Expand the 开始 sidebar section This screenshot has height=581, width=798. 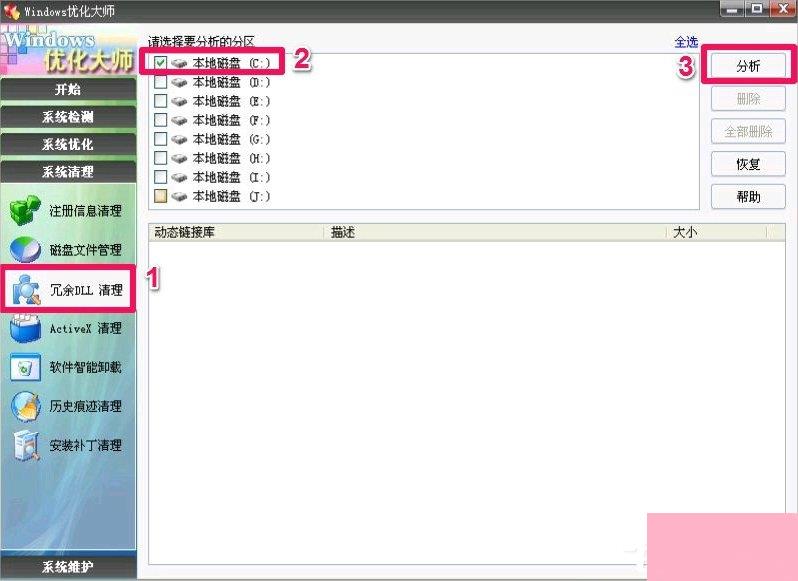point(68,90)
